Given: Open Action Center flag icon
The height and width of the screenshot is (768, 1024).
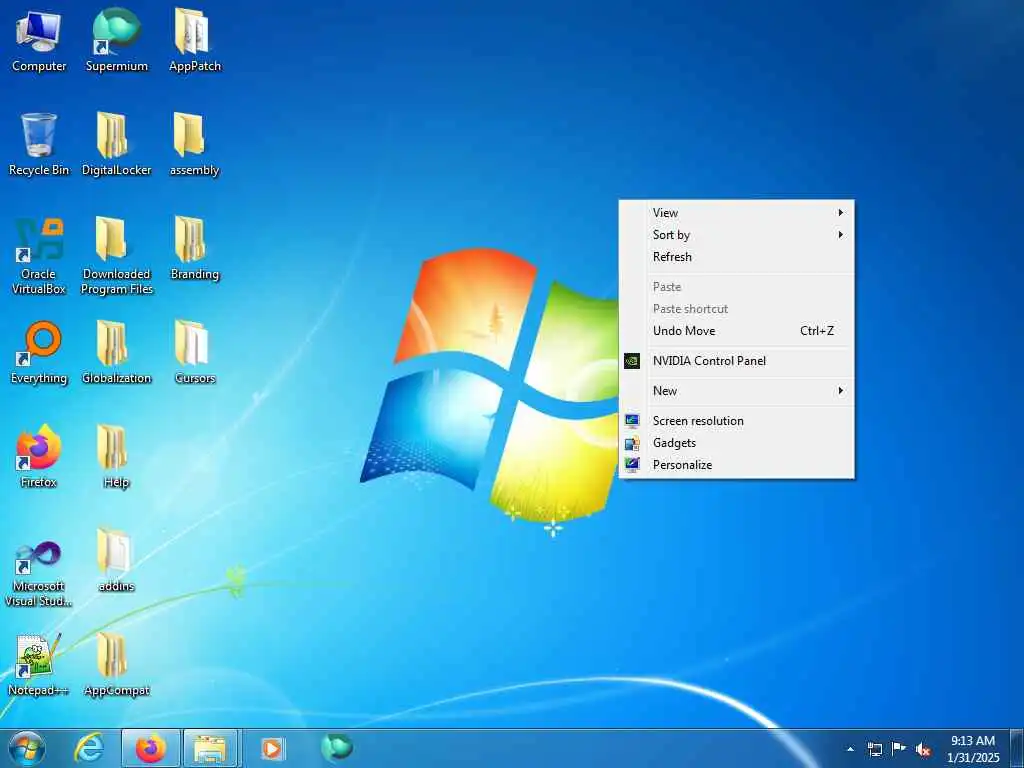Looking at the screenshot, I should [x=899, y=748].
